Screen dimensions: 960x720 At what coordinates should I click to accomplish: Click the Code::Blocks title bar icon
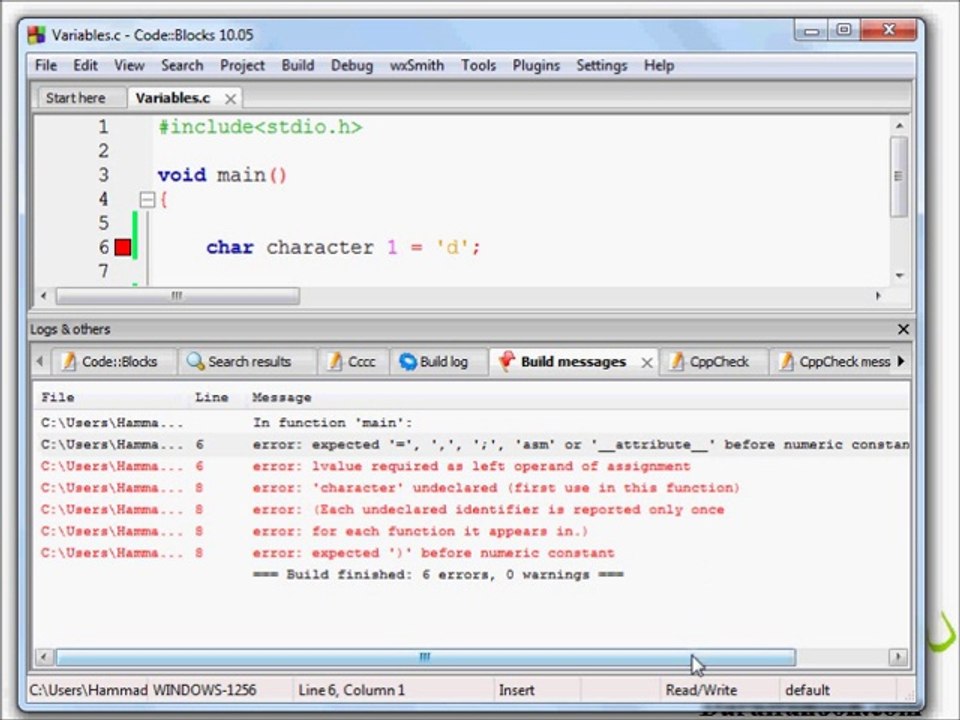click(x=37, y=35)
